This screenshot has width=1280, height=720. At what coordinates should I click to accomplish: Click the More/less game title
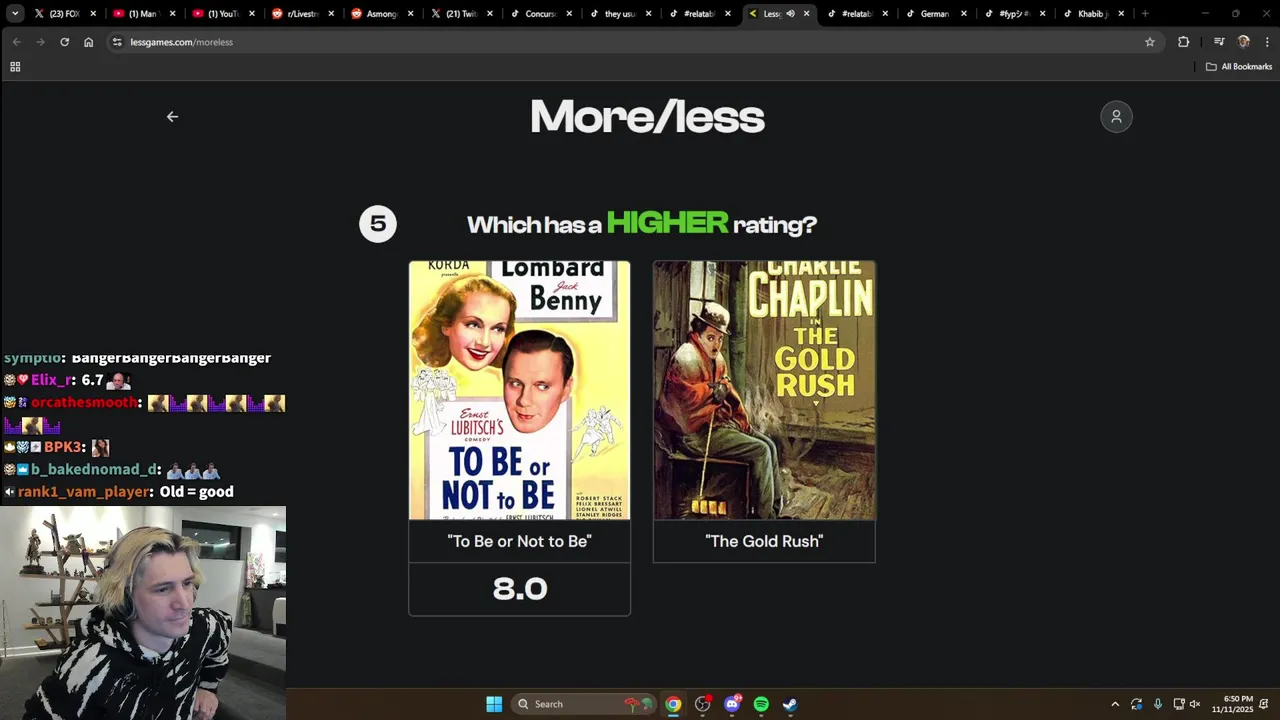point(647,118)
